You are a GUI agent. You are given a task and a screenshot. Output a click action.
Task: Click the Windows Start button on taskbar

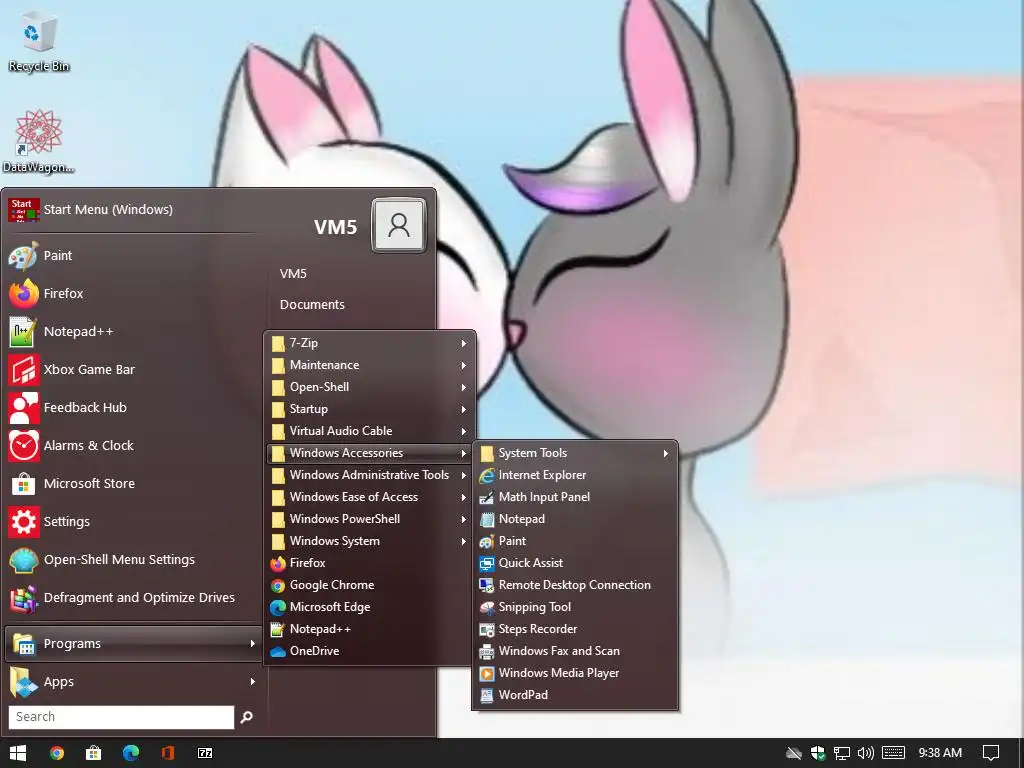coord(18,753)
